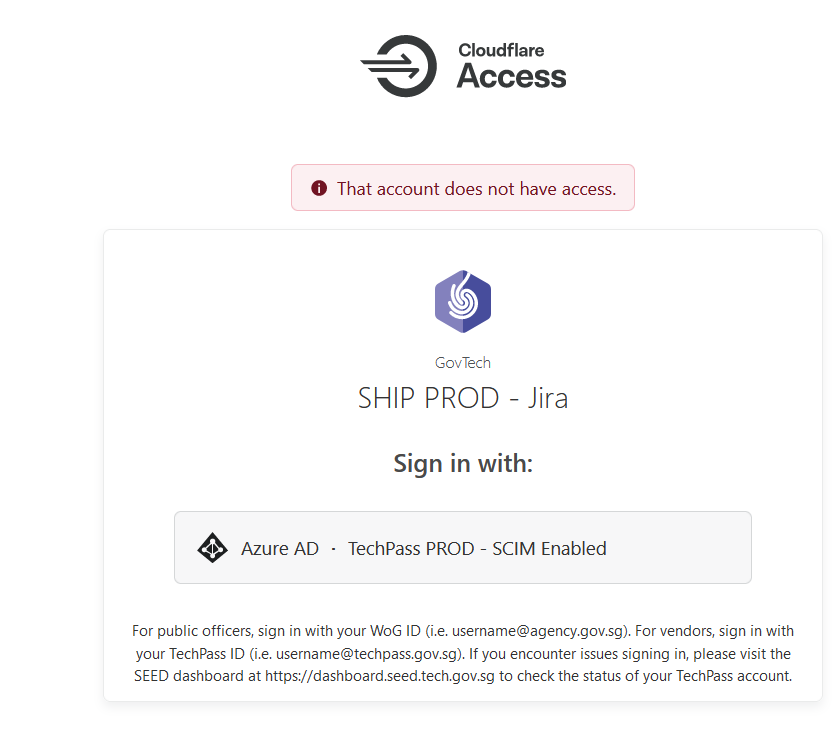The height and width of the screenshot is (743, 836).
Task: Click the "Sign in with:" heading
Action: (x=463, y=463)
